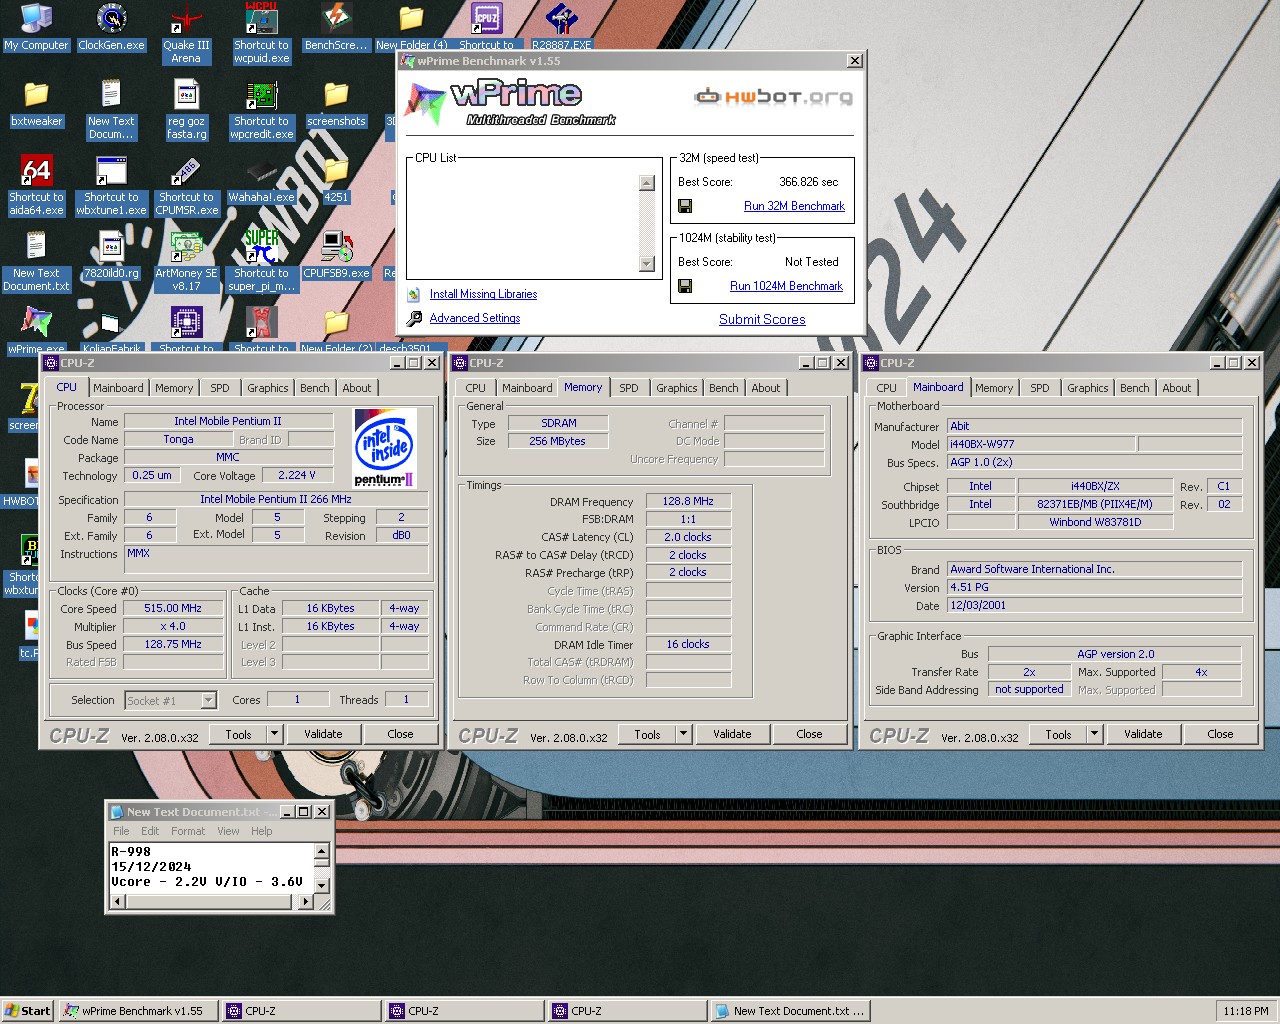1280x1024 pixels.
Task: Click CPU List scrollbar down arrow
Action: point(647,264)
